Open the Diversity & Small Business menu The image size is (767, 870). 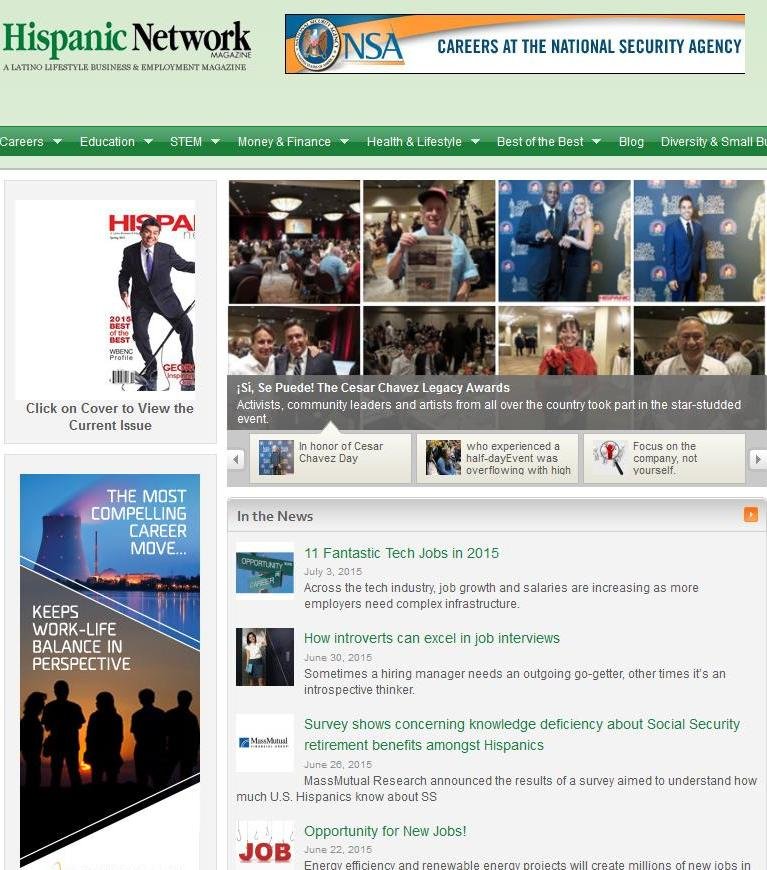tap(713, 141)
